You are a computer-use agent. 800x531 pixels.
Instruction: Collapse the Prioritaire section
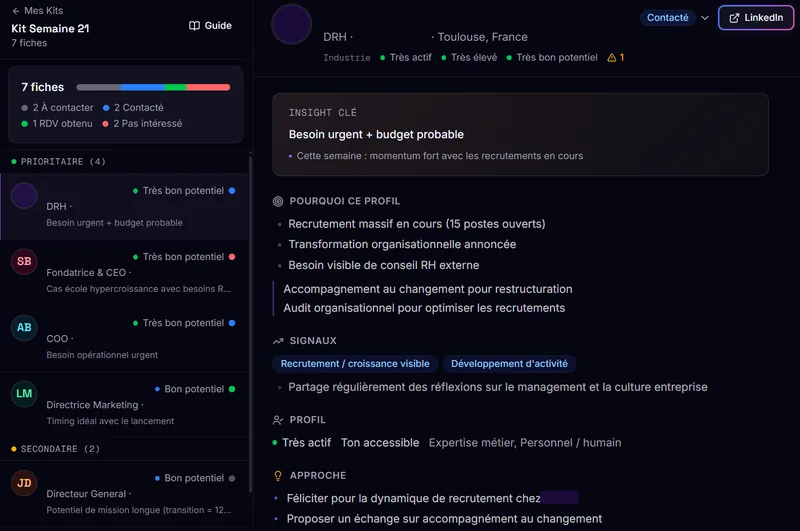58,162
